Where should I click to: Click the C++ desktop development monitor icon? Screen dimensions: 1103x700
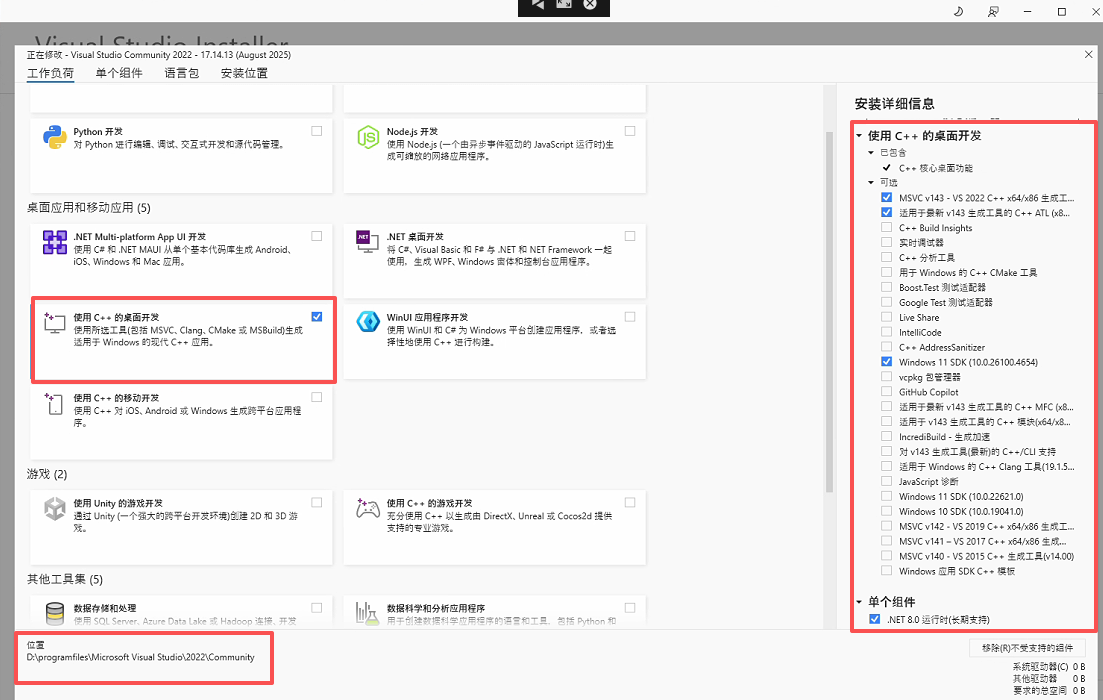coord(56,322)
